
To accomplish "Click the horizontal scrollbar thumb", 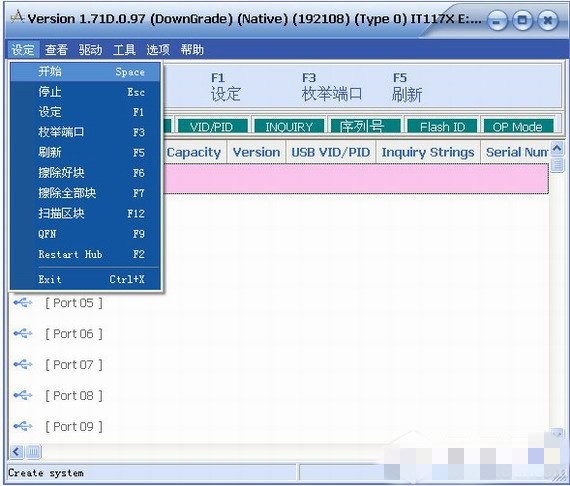I will click(x=33, y=452).
